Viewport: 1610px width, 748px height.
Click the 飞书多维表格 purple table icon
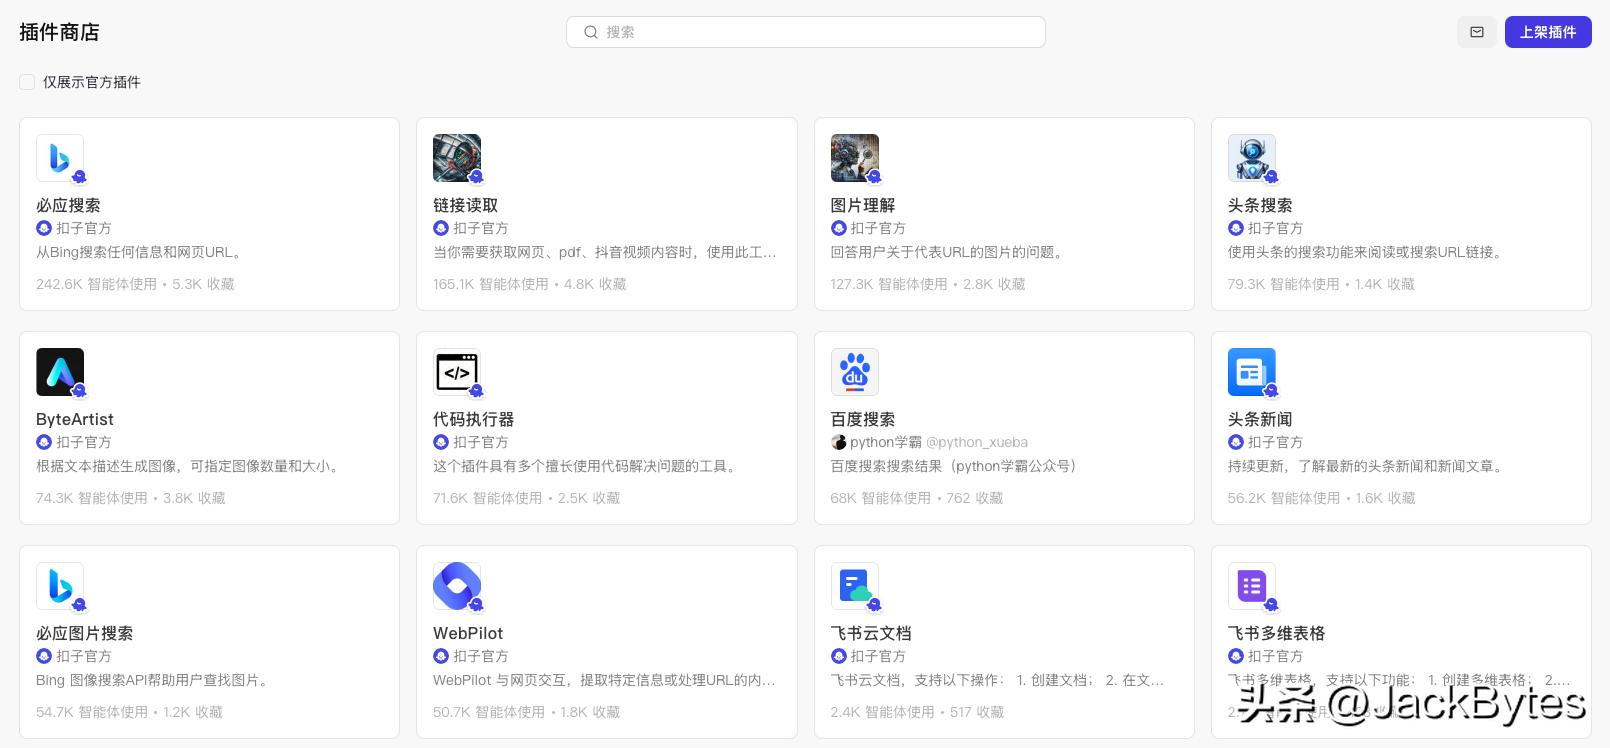pyautogui.click(x=1252, y=586)
